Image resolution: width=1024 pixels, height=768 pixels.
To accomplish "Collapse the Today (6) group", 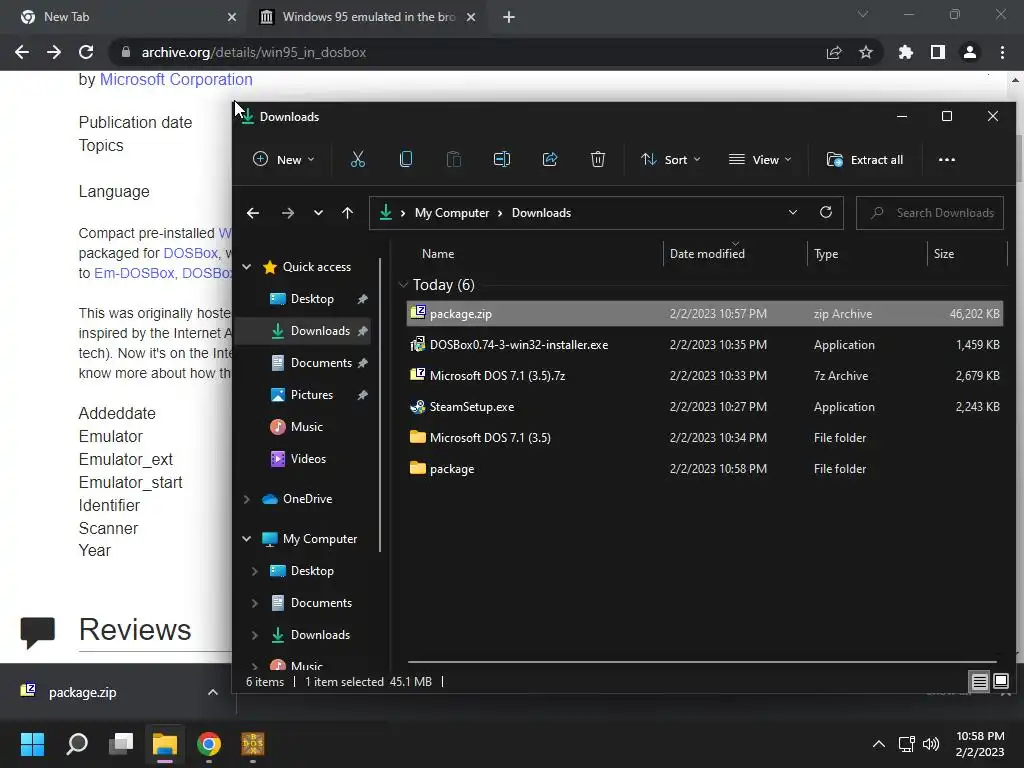I will pyautogui.click(x=404, y=285).
